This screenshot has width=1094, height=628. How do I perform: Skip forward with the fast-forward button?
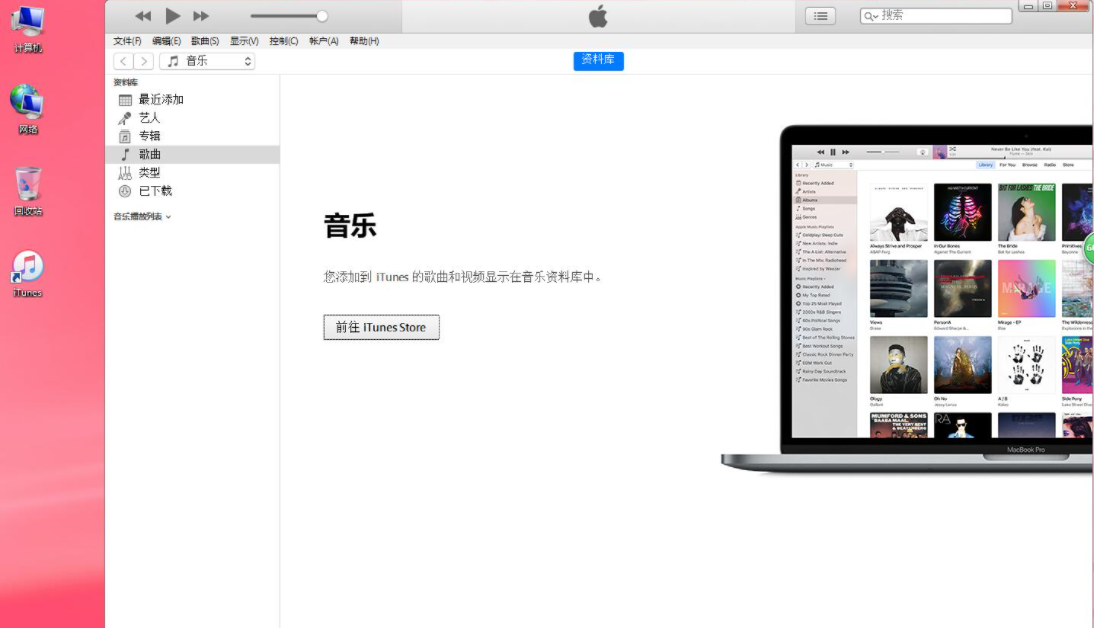(x=201, y=16)
